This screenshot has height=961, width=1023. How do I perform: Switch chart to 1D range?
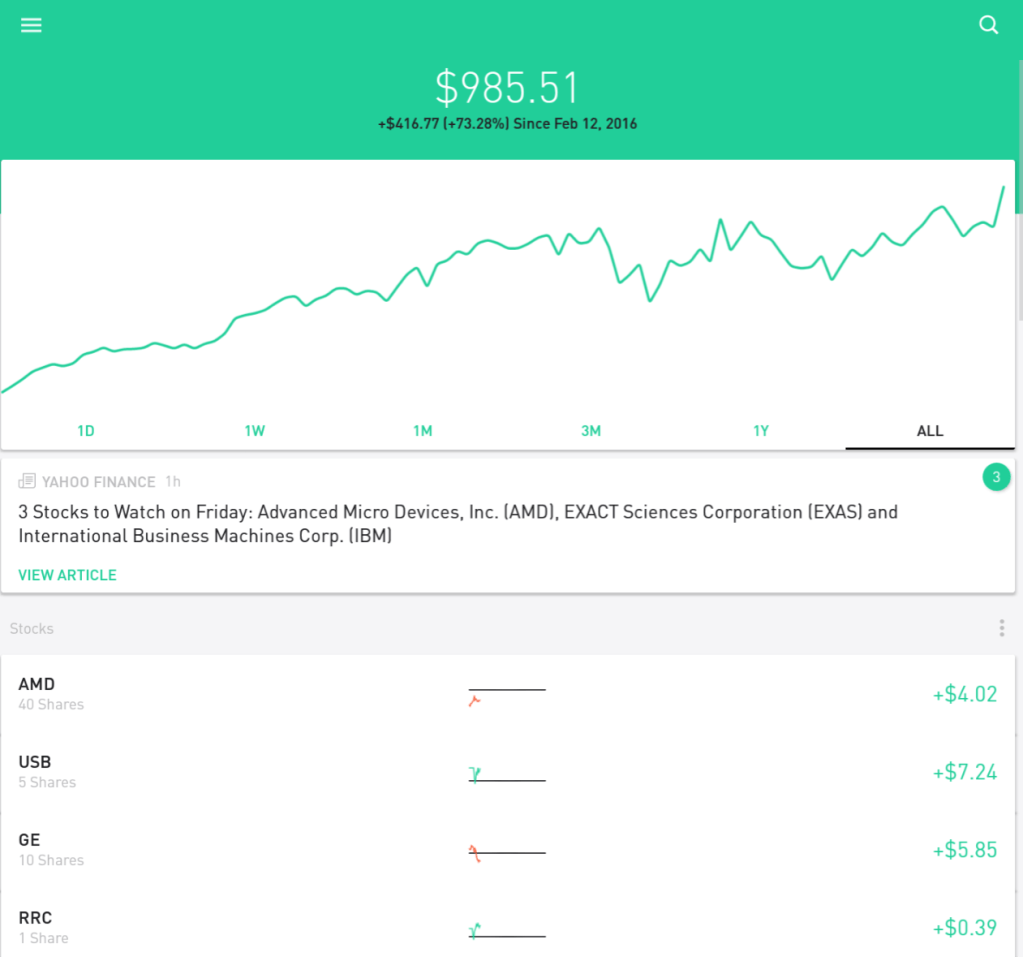(86, 431)
